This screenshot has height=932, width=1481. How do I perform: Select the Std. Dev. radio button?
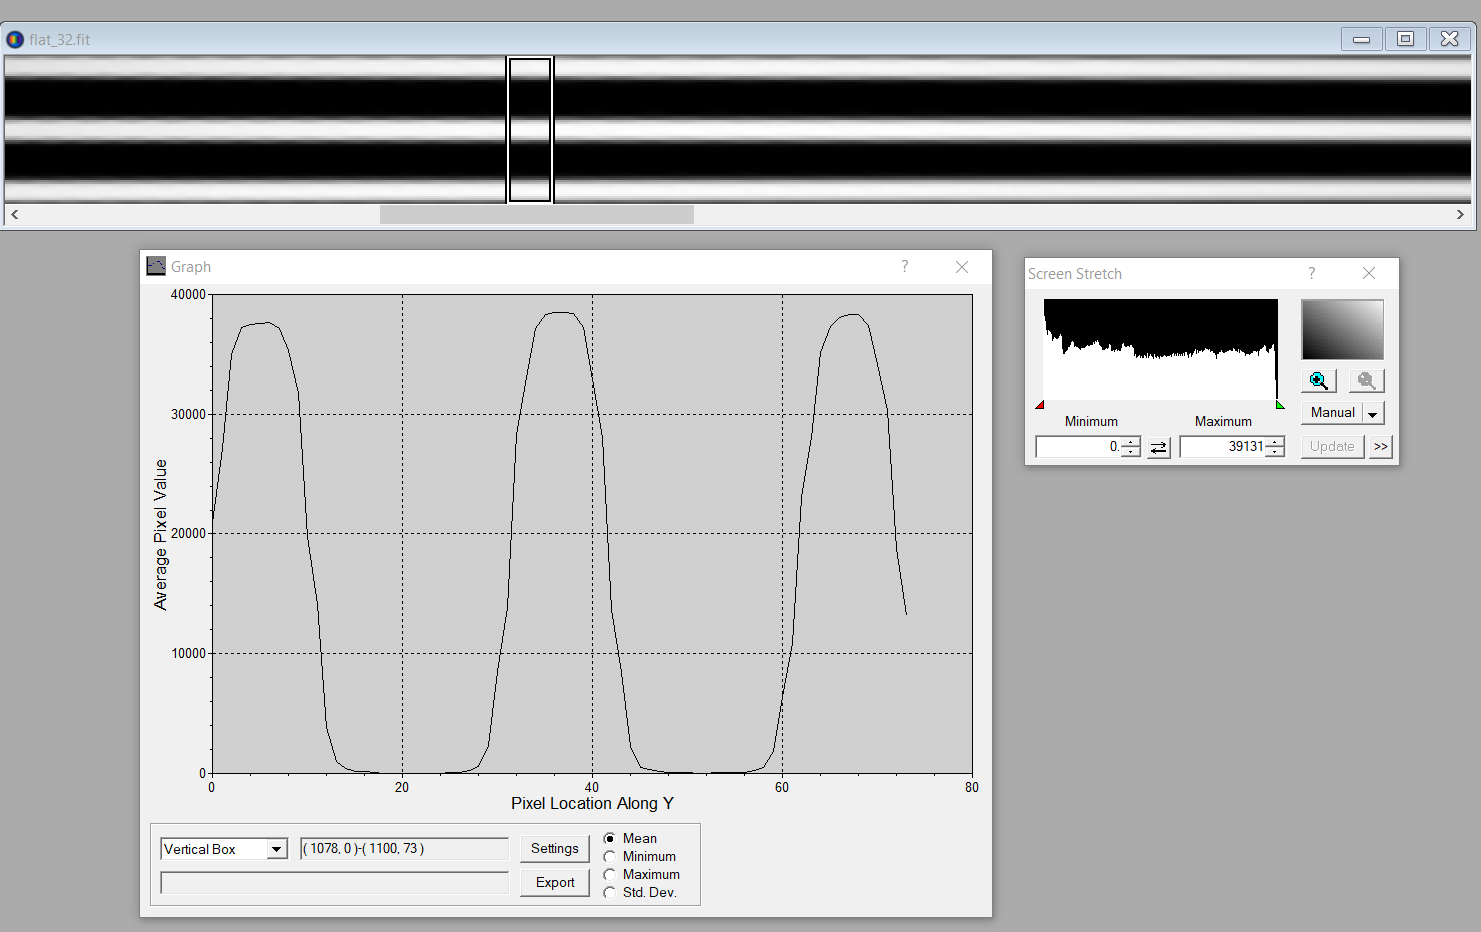(610, 893)
